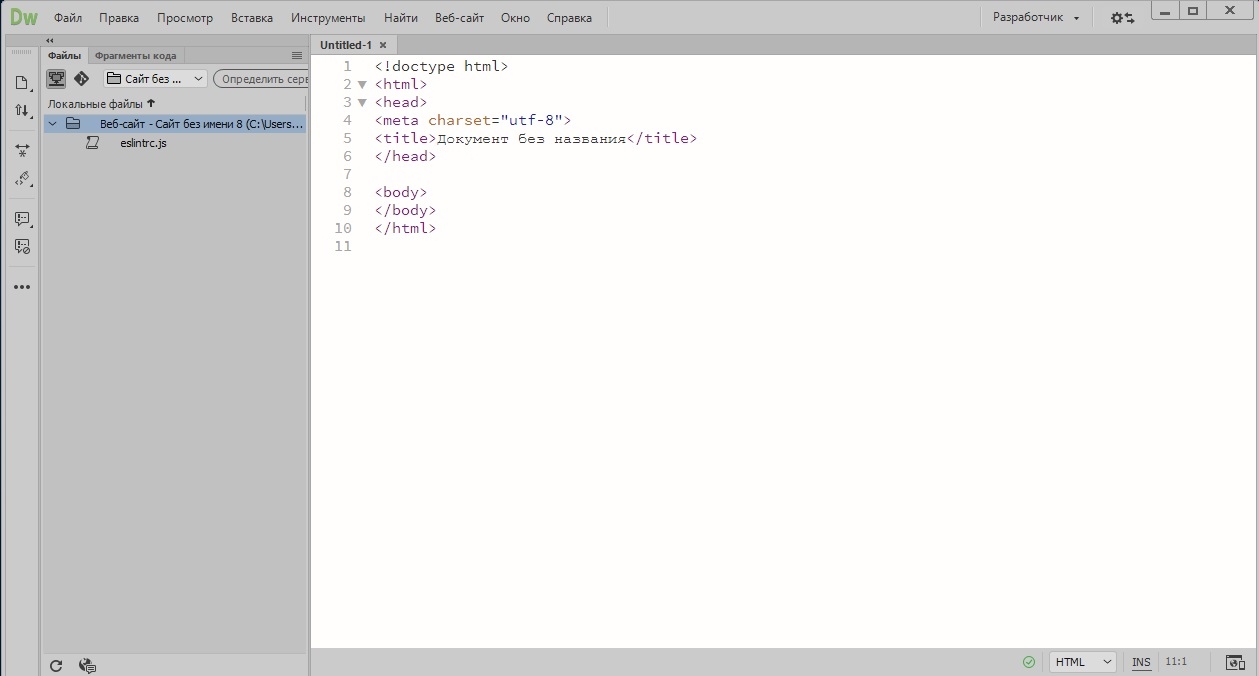The width and height of the screenshot is (1259, 676).
Task: Collapse the html tag on line 2
Action: [361, 84]
